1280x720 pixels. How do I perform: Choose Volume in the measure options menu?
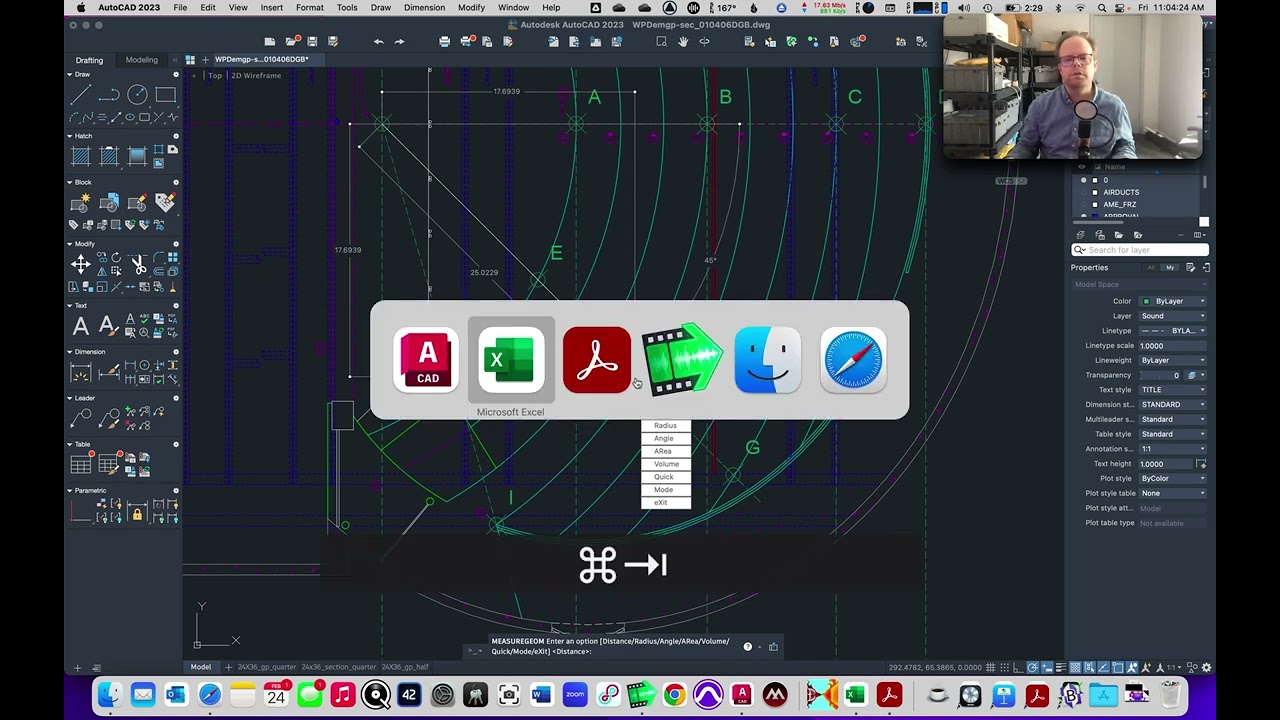click(665, 464)
